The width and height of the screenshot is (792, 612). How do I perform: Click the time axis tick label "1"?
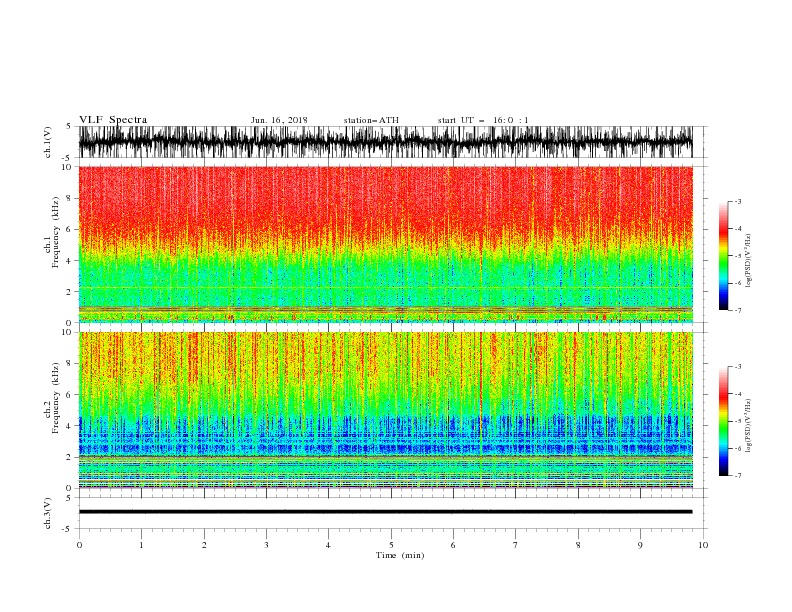coord(141,545)
